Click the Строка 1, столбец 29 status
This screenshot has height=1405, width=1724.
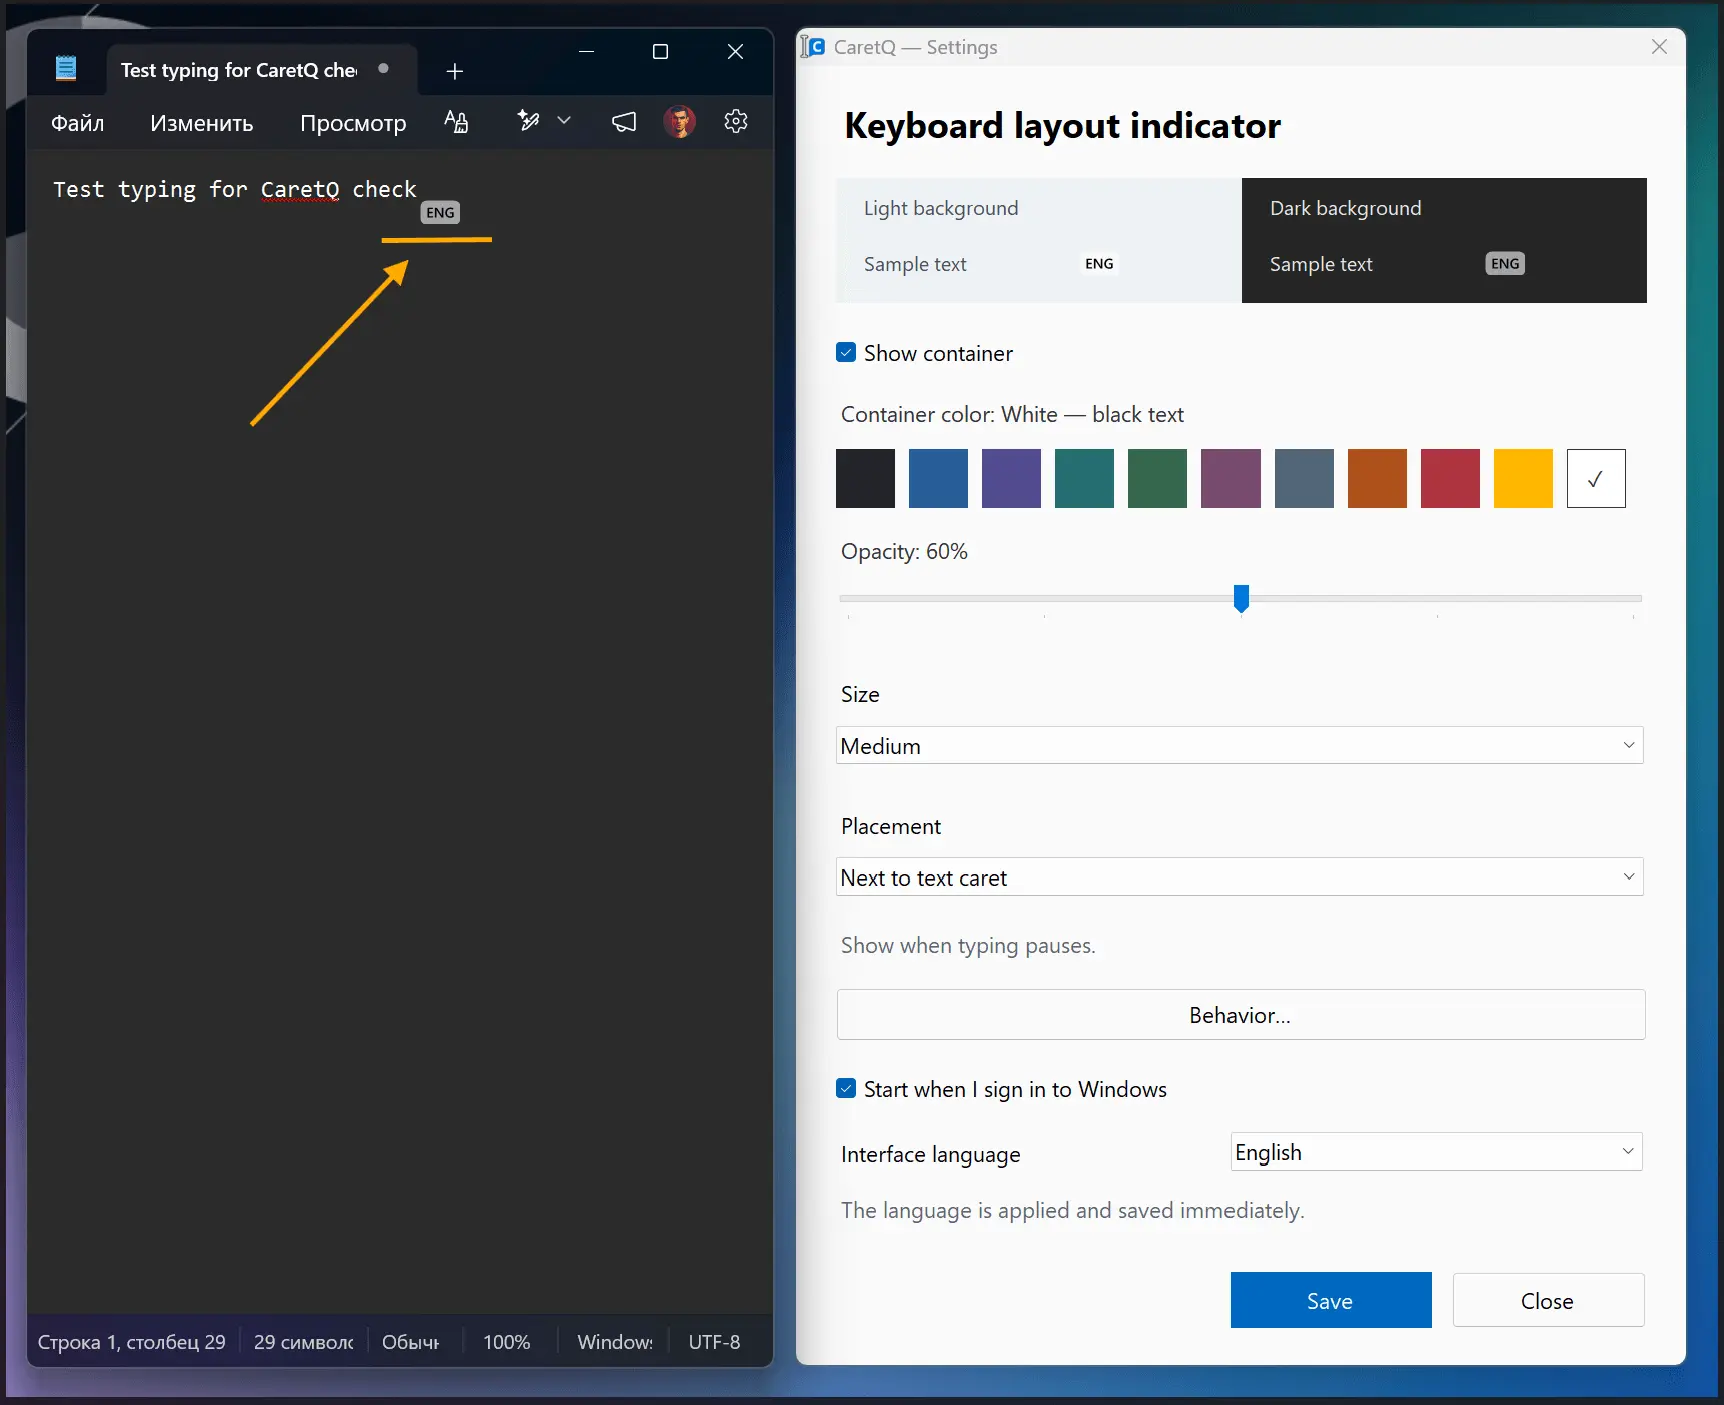pos(131,1342)
